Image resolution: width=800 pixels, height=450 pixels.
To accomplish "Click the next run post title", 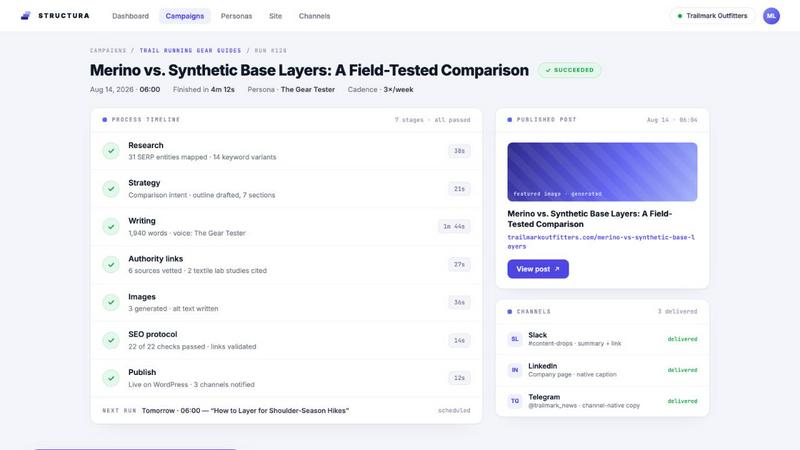I will point(279,411).
